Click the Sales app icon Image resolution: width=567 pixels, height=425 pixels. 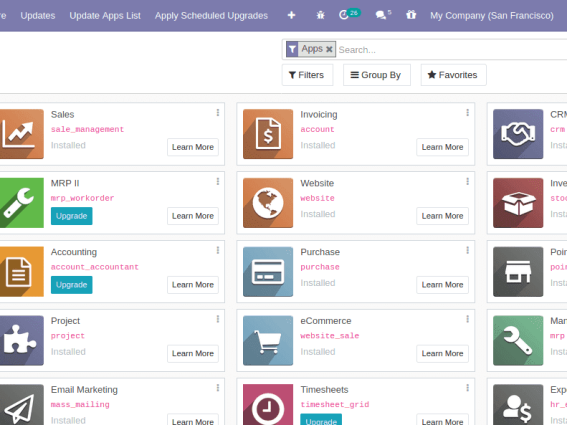click(x=21, y=134)
